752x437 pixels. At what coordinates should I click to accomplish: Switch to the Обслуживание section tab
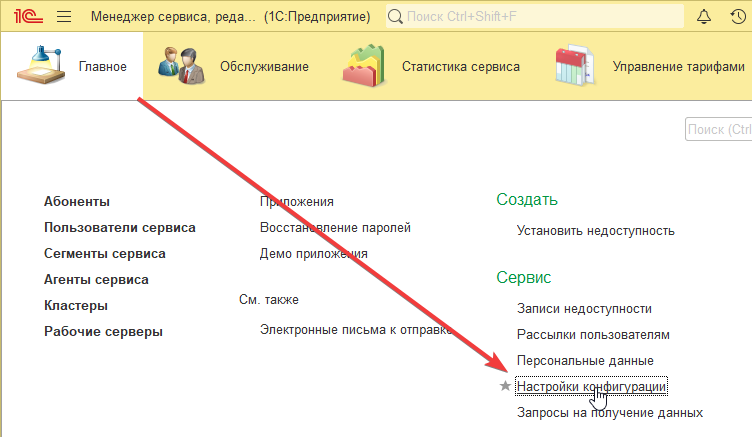264,67
